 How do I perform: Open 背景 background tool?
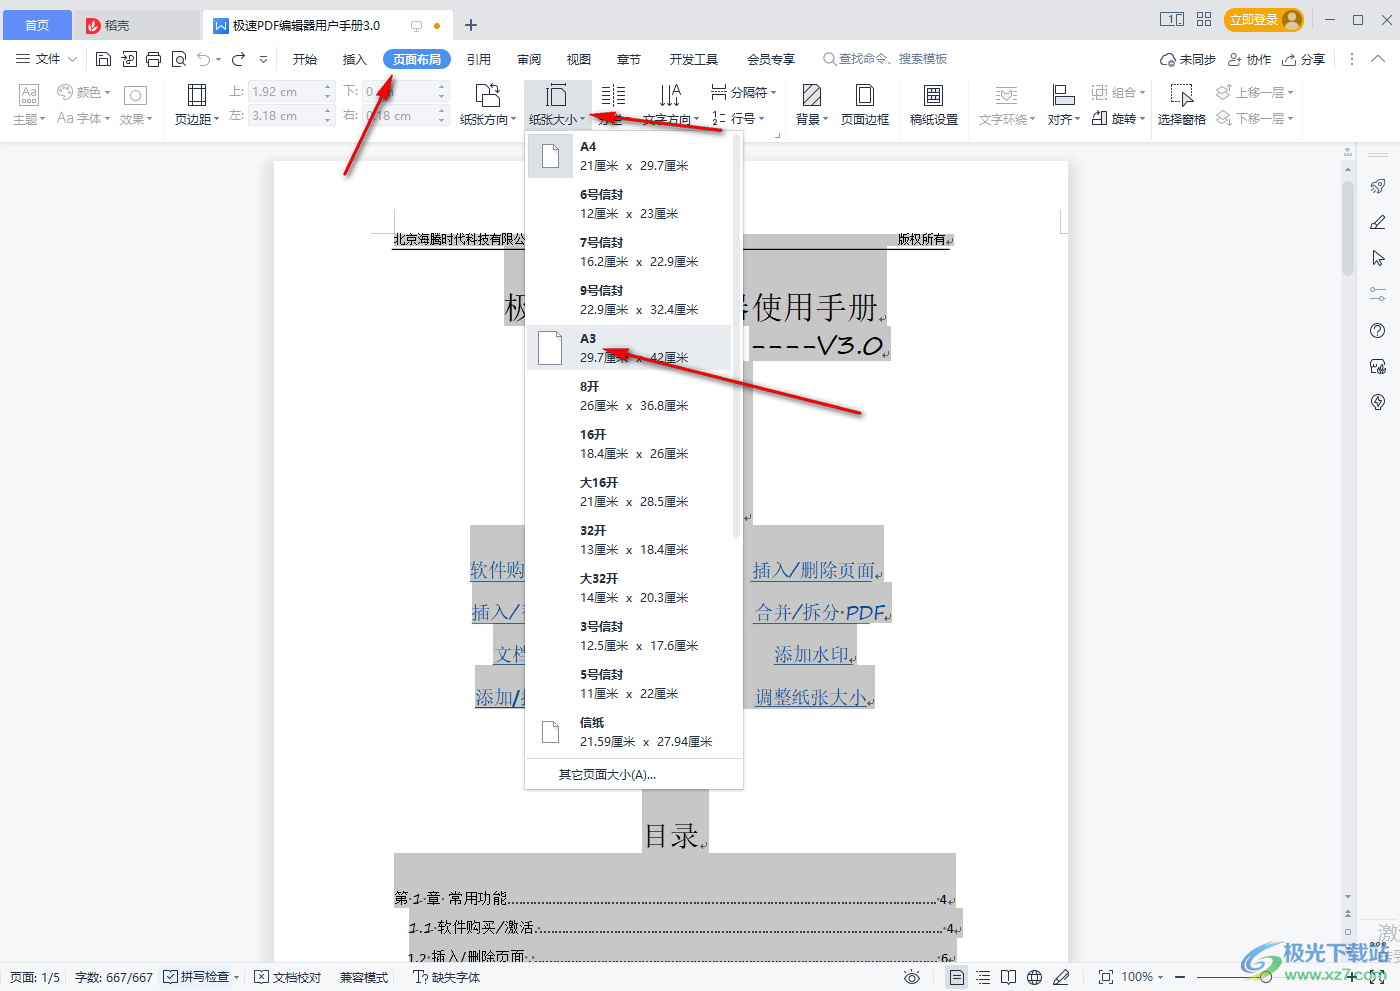(812, 104)
